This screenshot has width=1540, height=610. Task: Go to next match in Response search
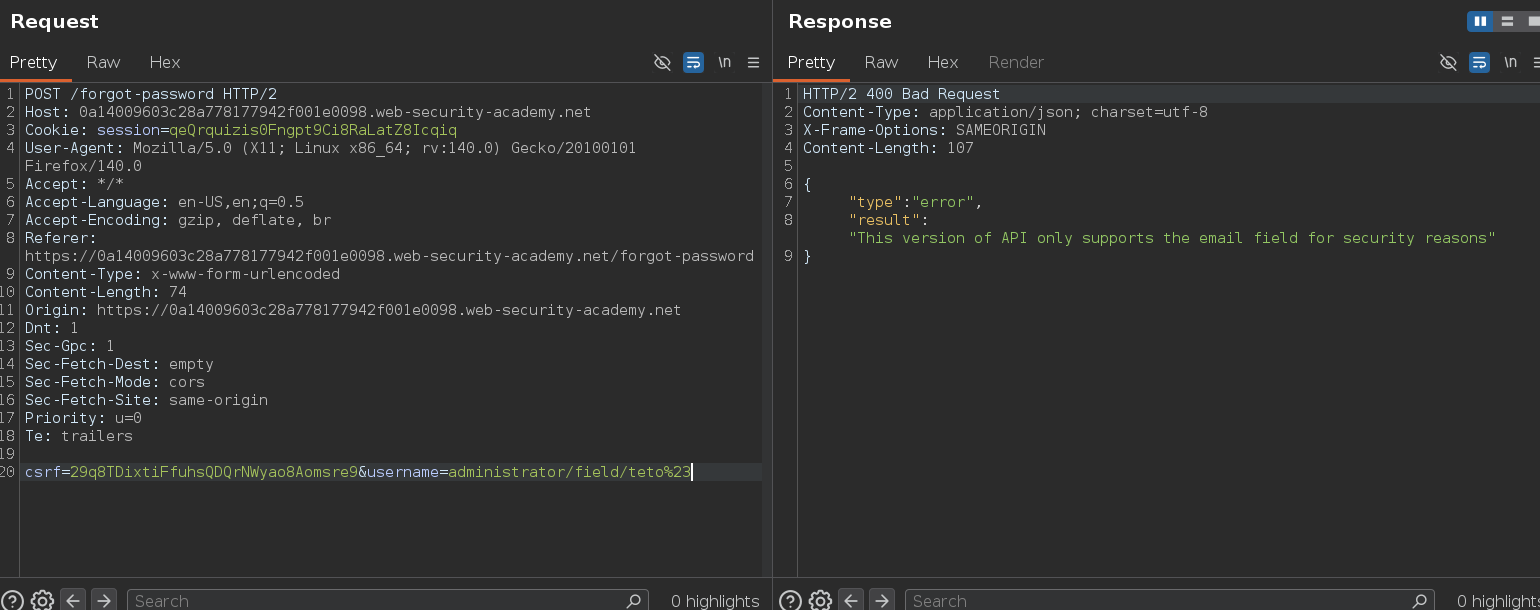pos(882,600)
